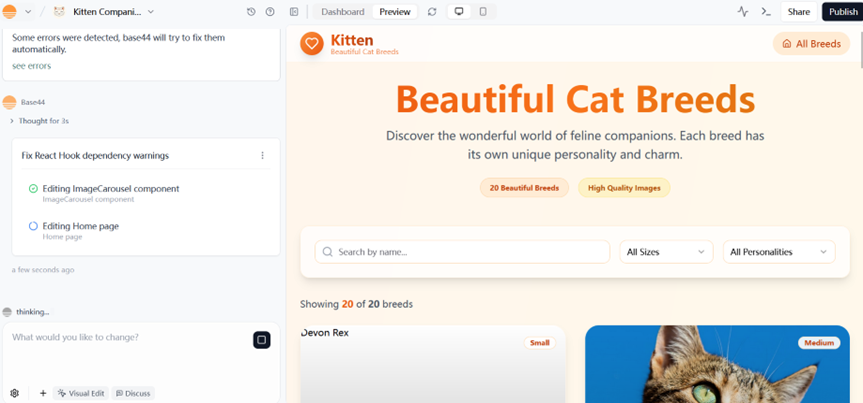Image resolution: width=863 pixels, height=403 pixels.
Task: Toggle Visual Edit mode
Action: (x=81, y=393)
